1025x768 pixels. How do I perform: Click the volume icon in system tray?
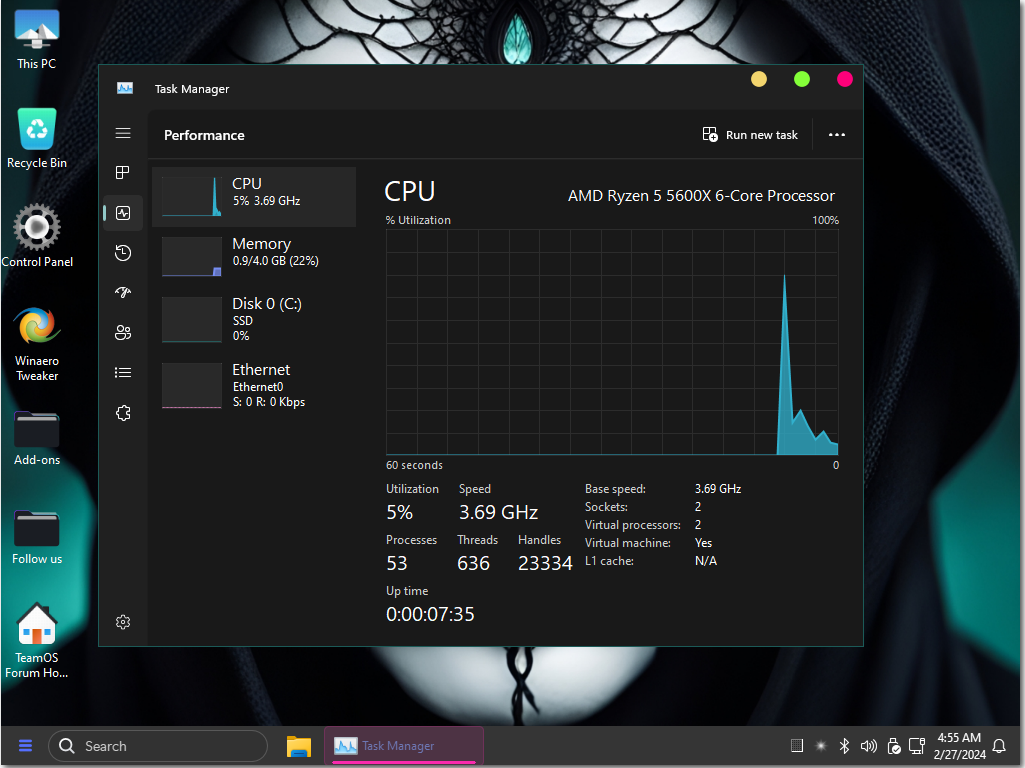868,746
